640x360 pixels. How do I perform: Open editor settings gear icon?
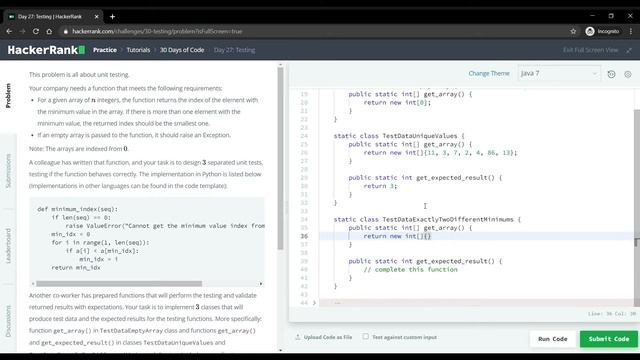pos(628,74)
